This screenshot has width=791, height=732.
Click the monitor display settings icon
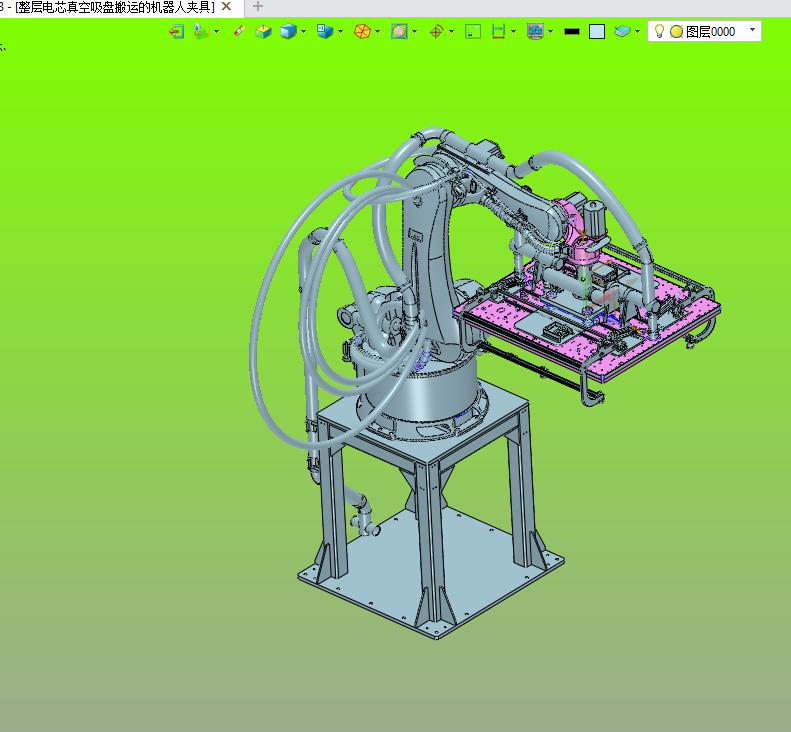pos(535,32)
